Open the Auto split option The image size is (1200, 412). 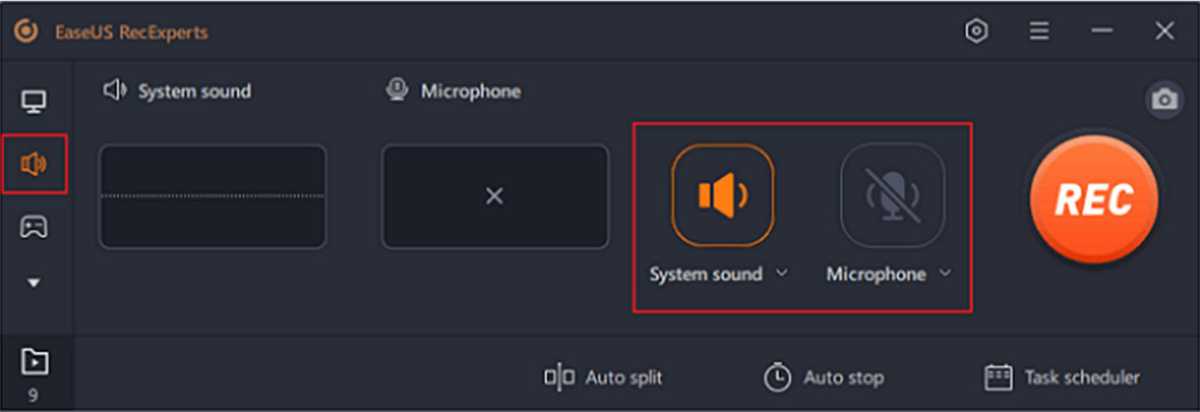pyautogui.click(x=603, y=377)
